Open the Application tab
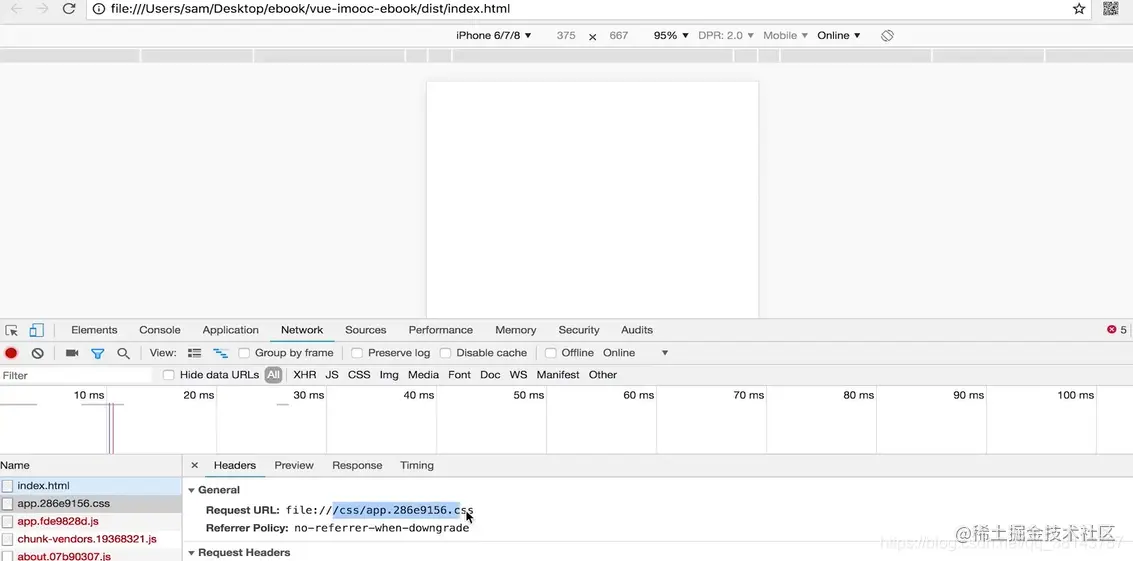Image resolution: width=1133 pixels, height=561 pixels. pos(231,330)
